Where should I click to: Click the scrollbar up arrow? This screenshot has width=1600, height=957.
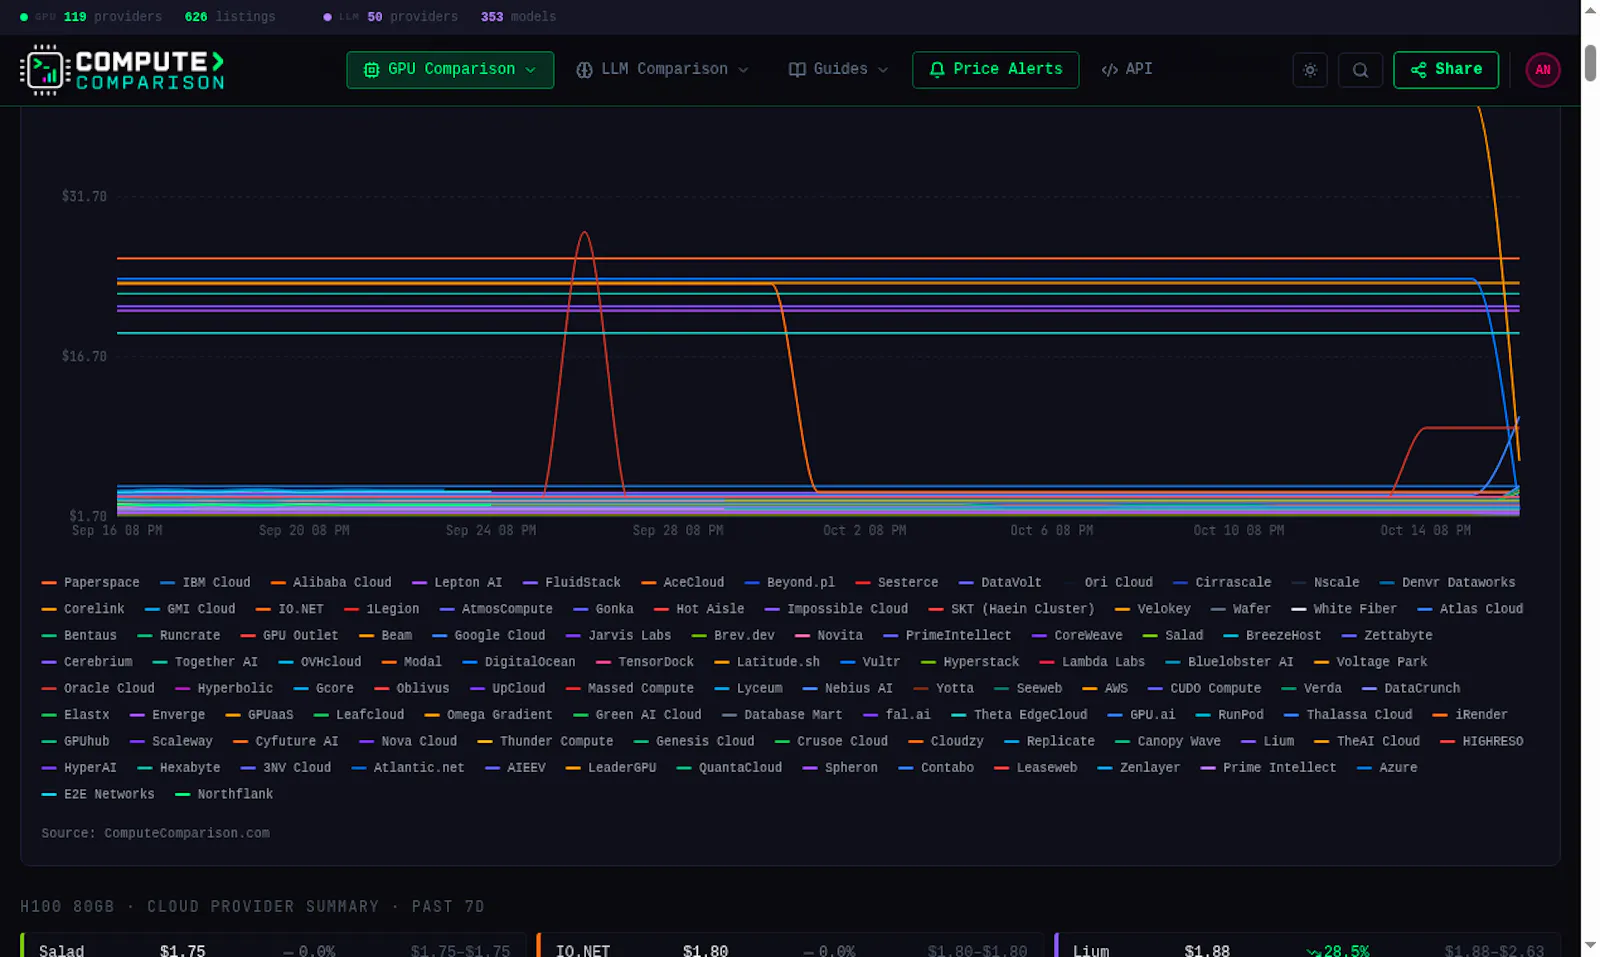1590,10
